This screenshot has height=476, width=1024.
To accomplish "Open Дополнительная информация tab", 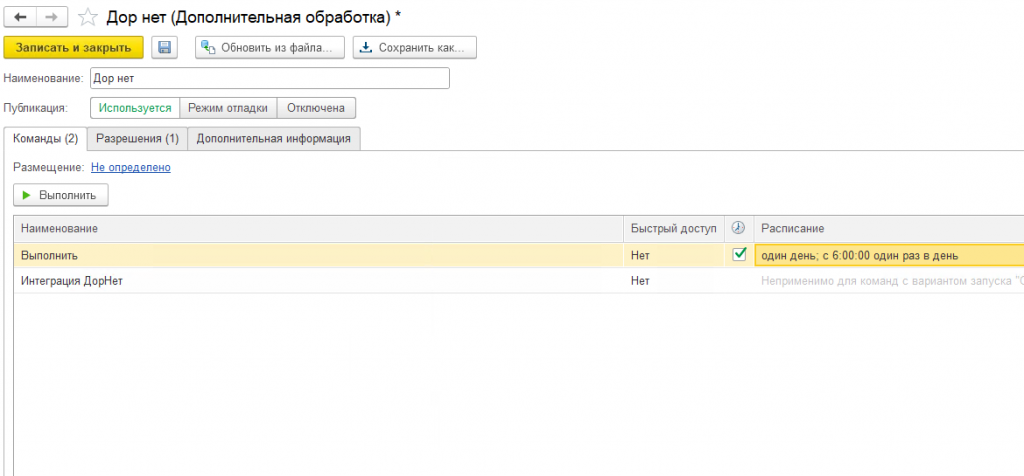I will coord(274,138).
